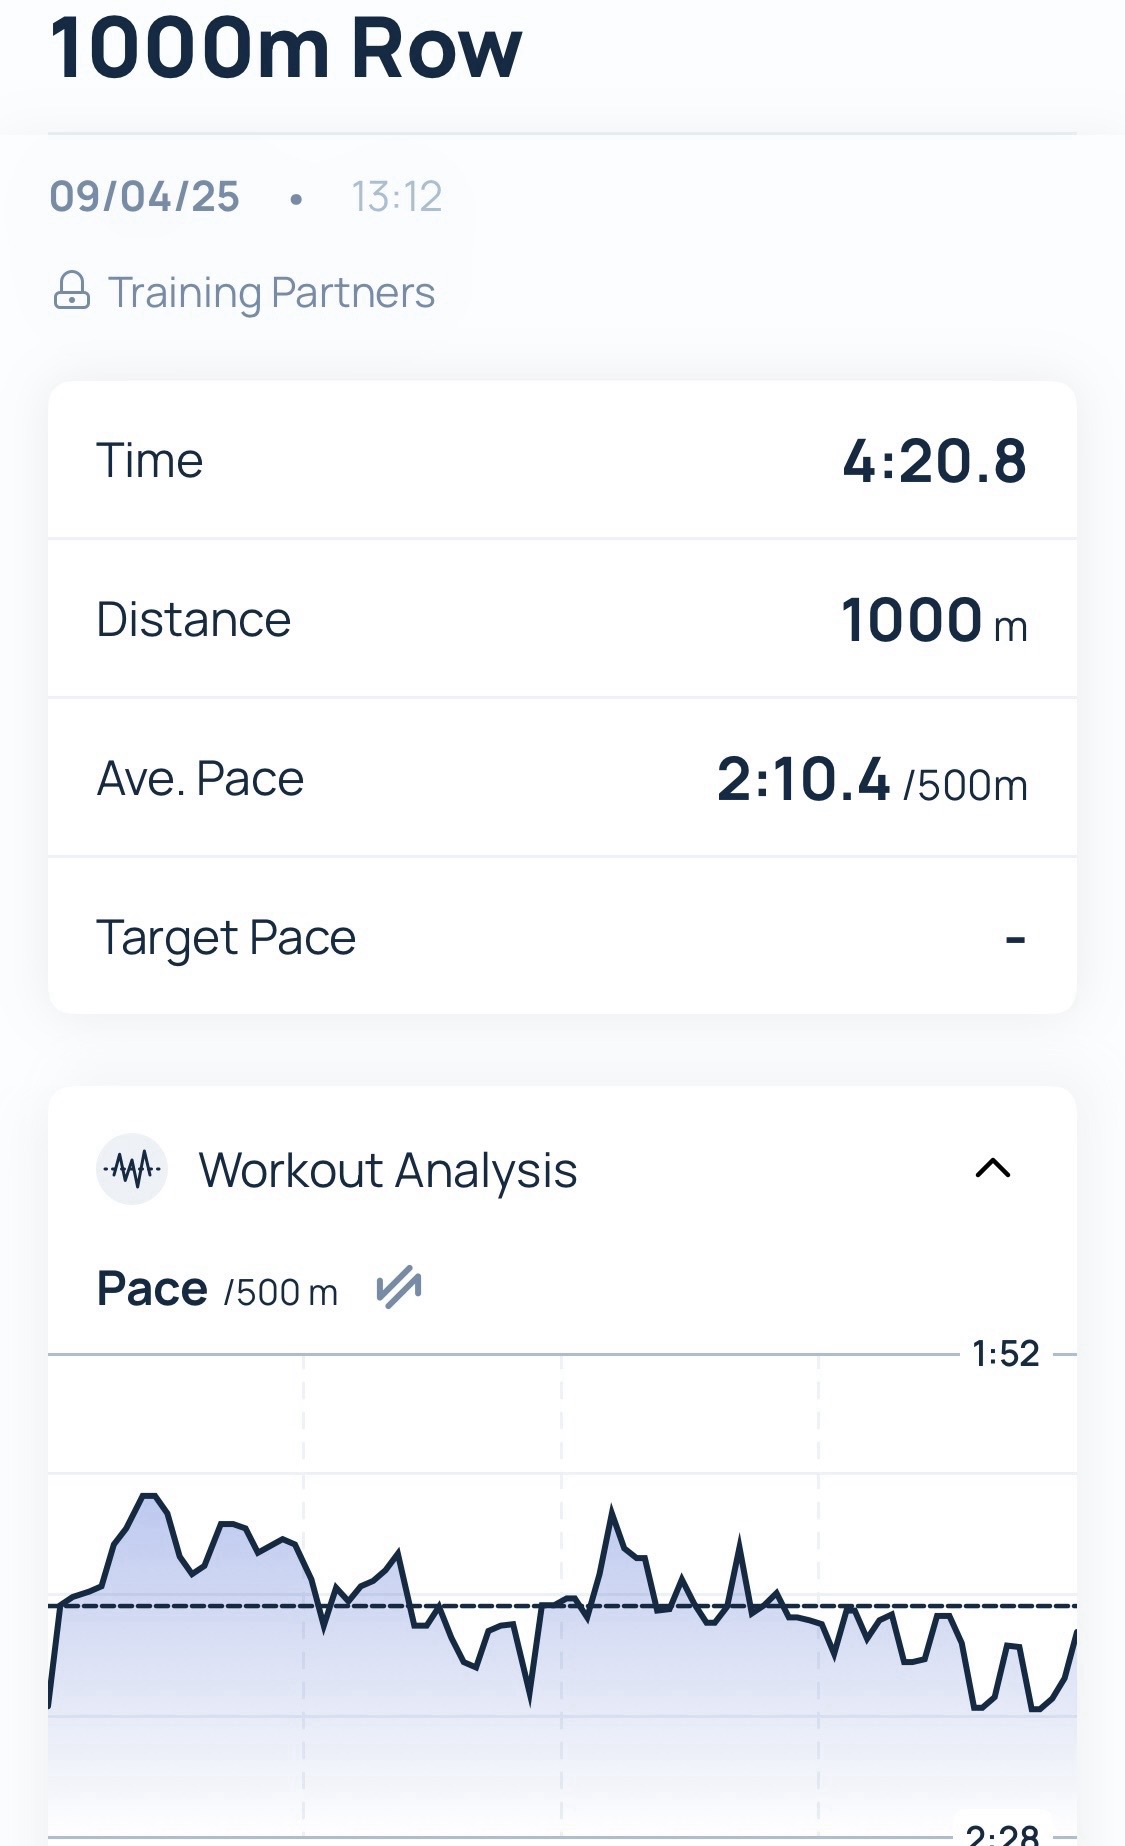The height and width of the screenshot is (1846, 1125).
Task: Tap the Workout Analysis waveform icon
Action: coord(132,1168)
